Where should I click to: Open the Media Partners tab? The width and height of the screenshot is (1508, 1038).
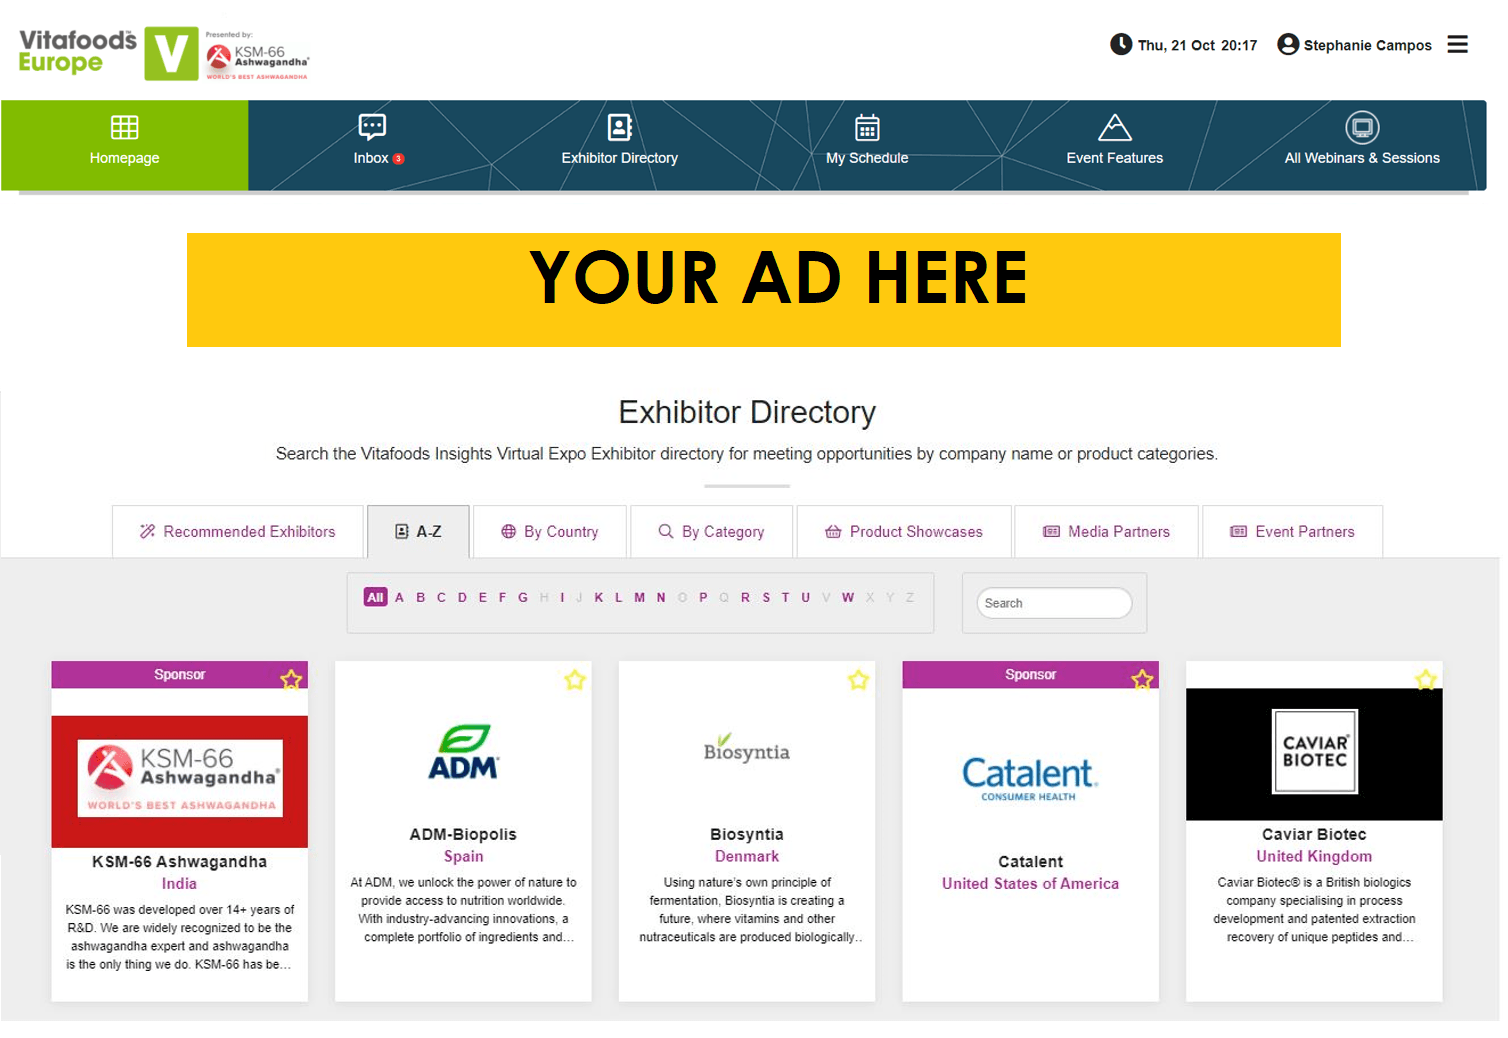coord(1106,531)
